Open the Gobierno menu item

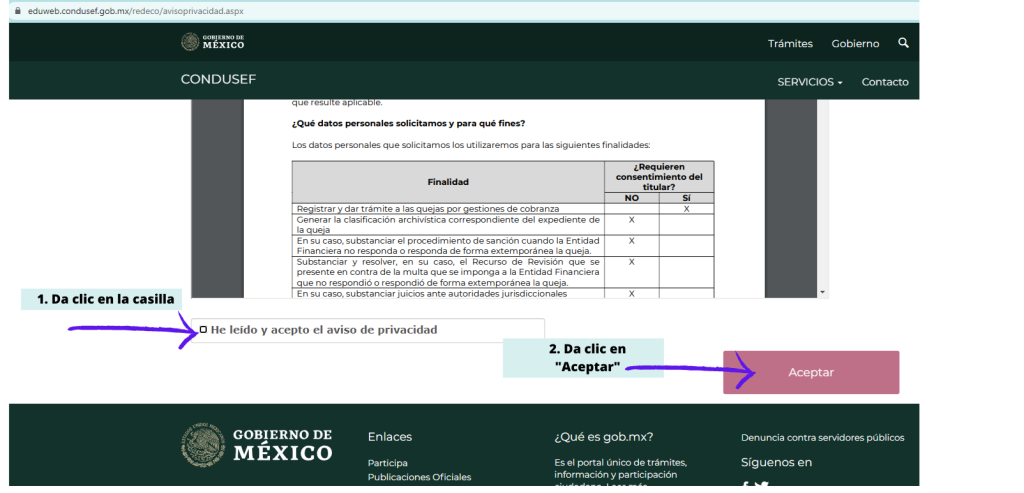point(855,44)
